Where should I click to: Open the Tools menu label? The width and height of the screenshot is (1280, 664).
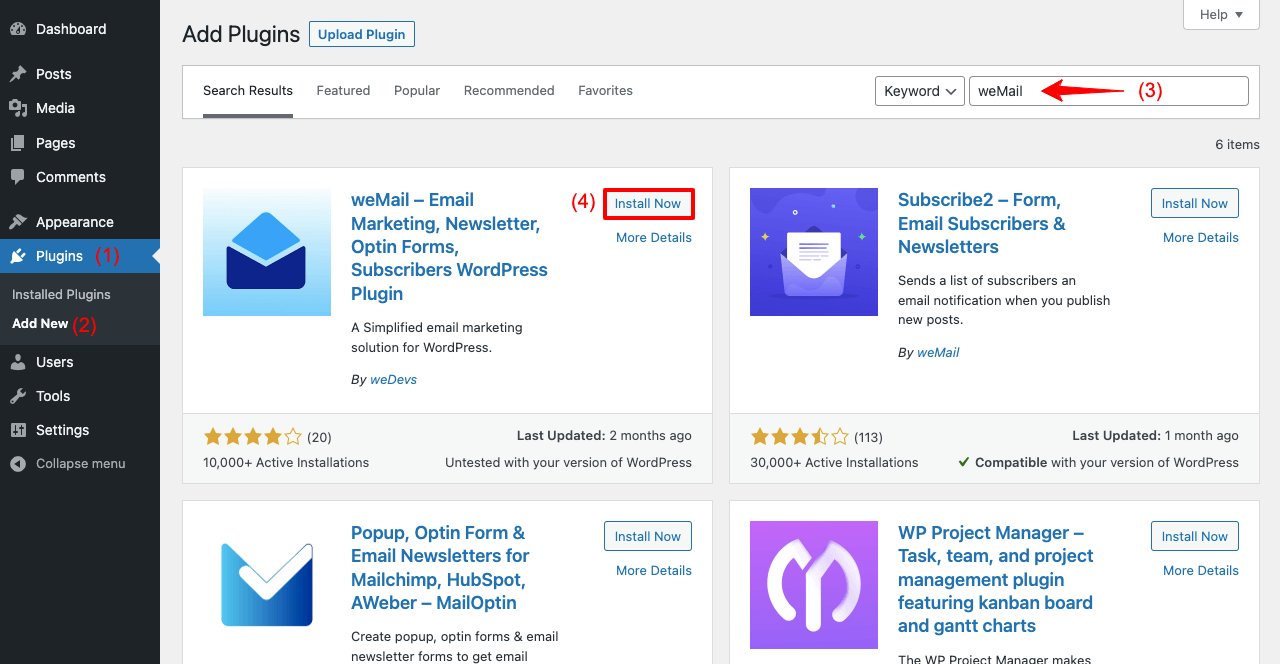click(x=53, y=396)
